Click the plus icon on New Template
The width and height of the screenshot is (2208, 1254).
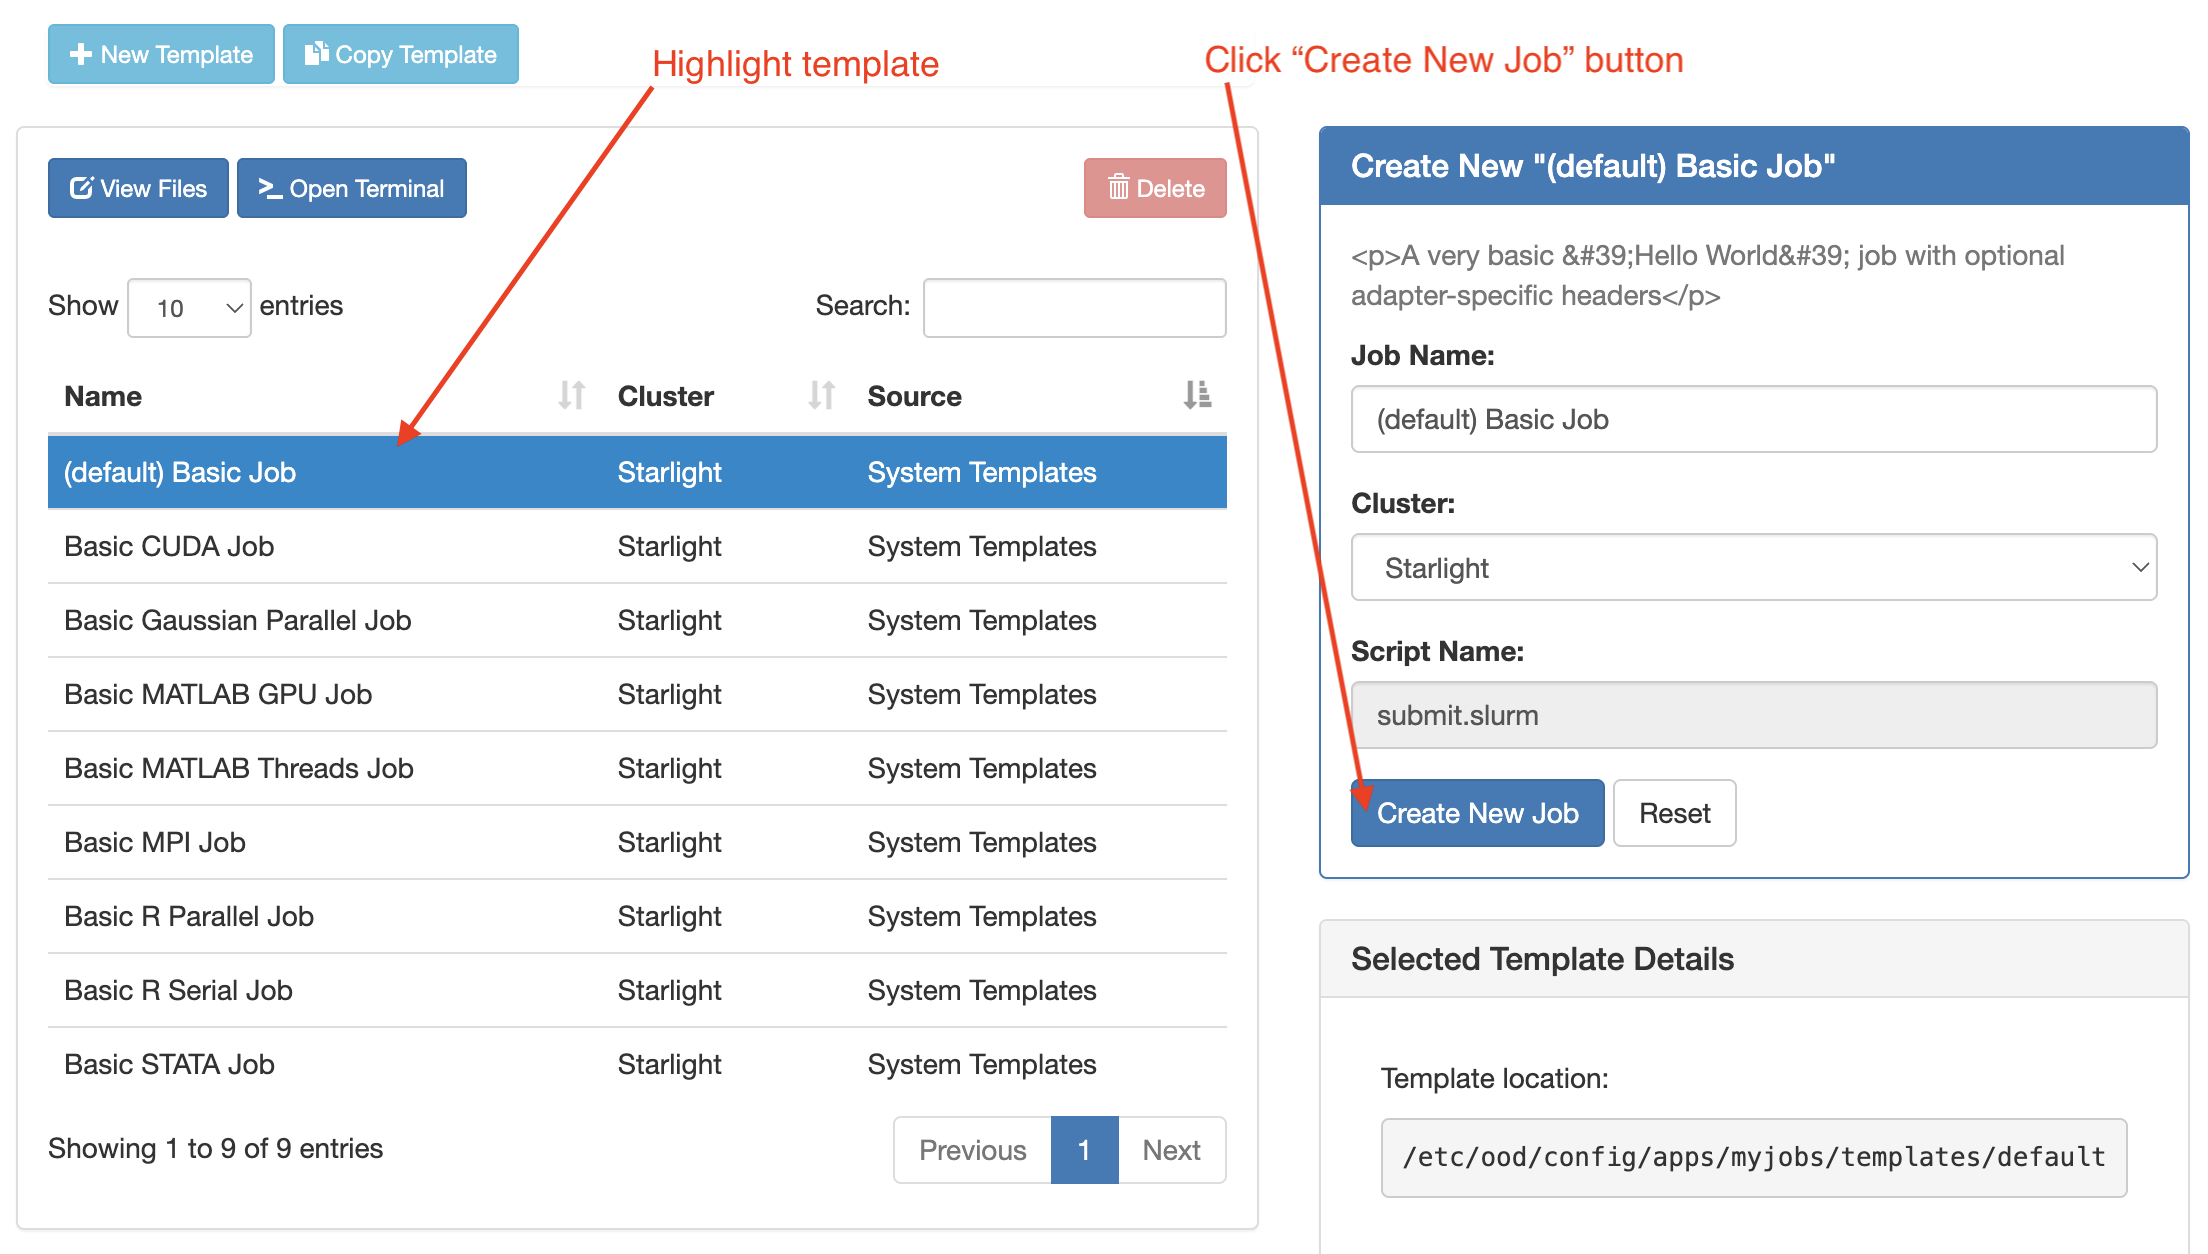(x=81, y=55)
